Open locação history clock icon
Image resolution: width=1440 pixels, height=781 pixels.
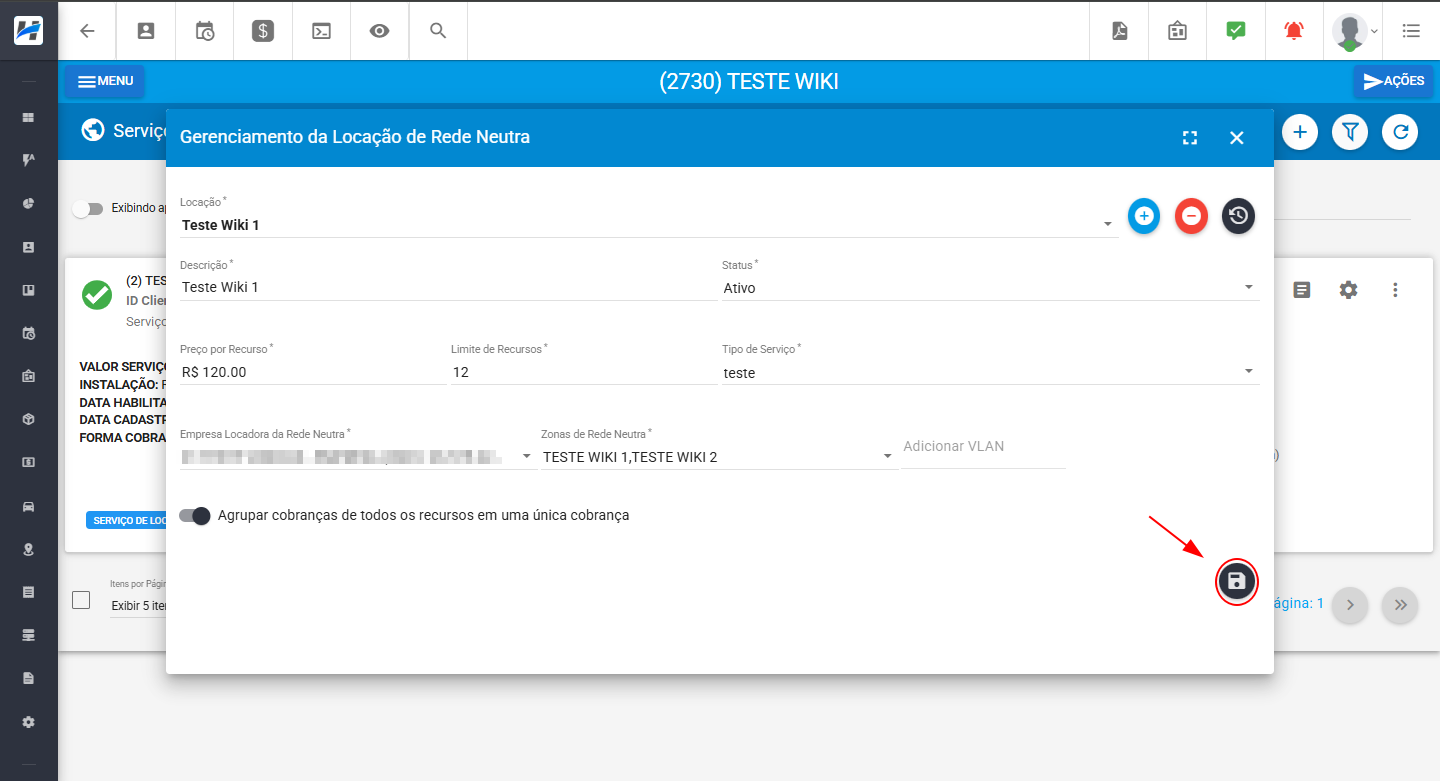coord(1238,216)
